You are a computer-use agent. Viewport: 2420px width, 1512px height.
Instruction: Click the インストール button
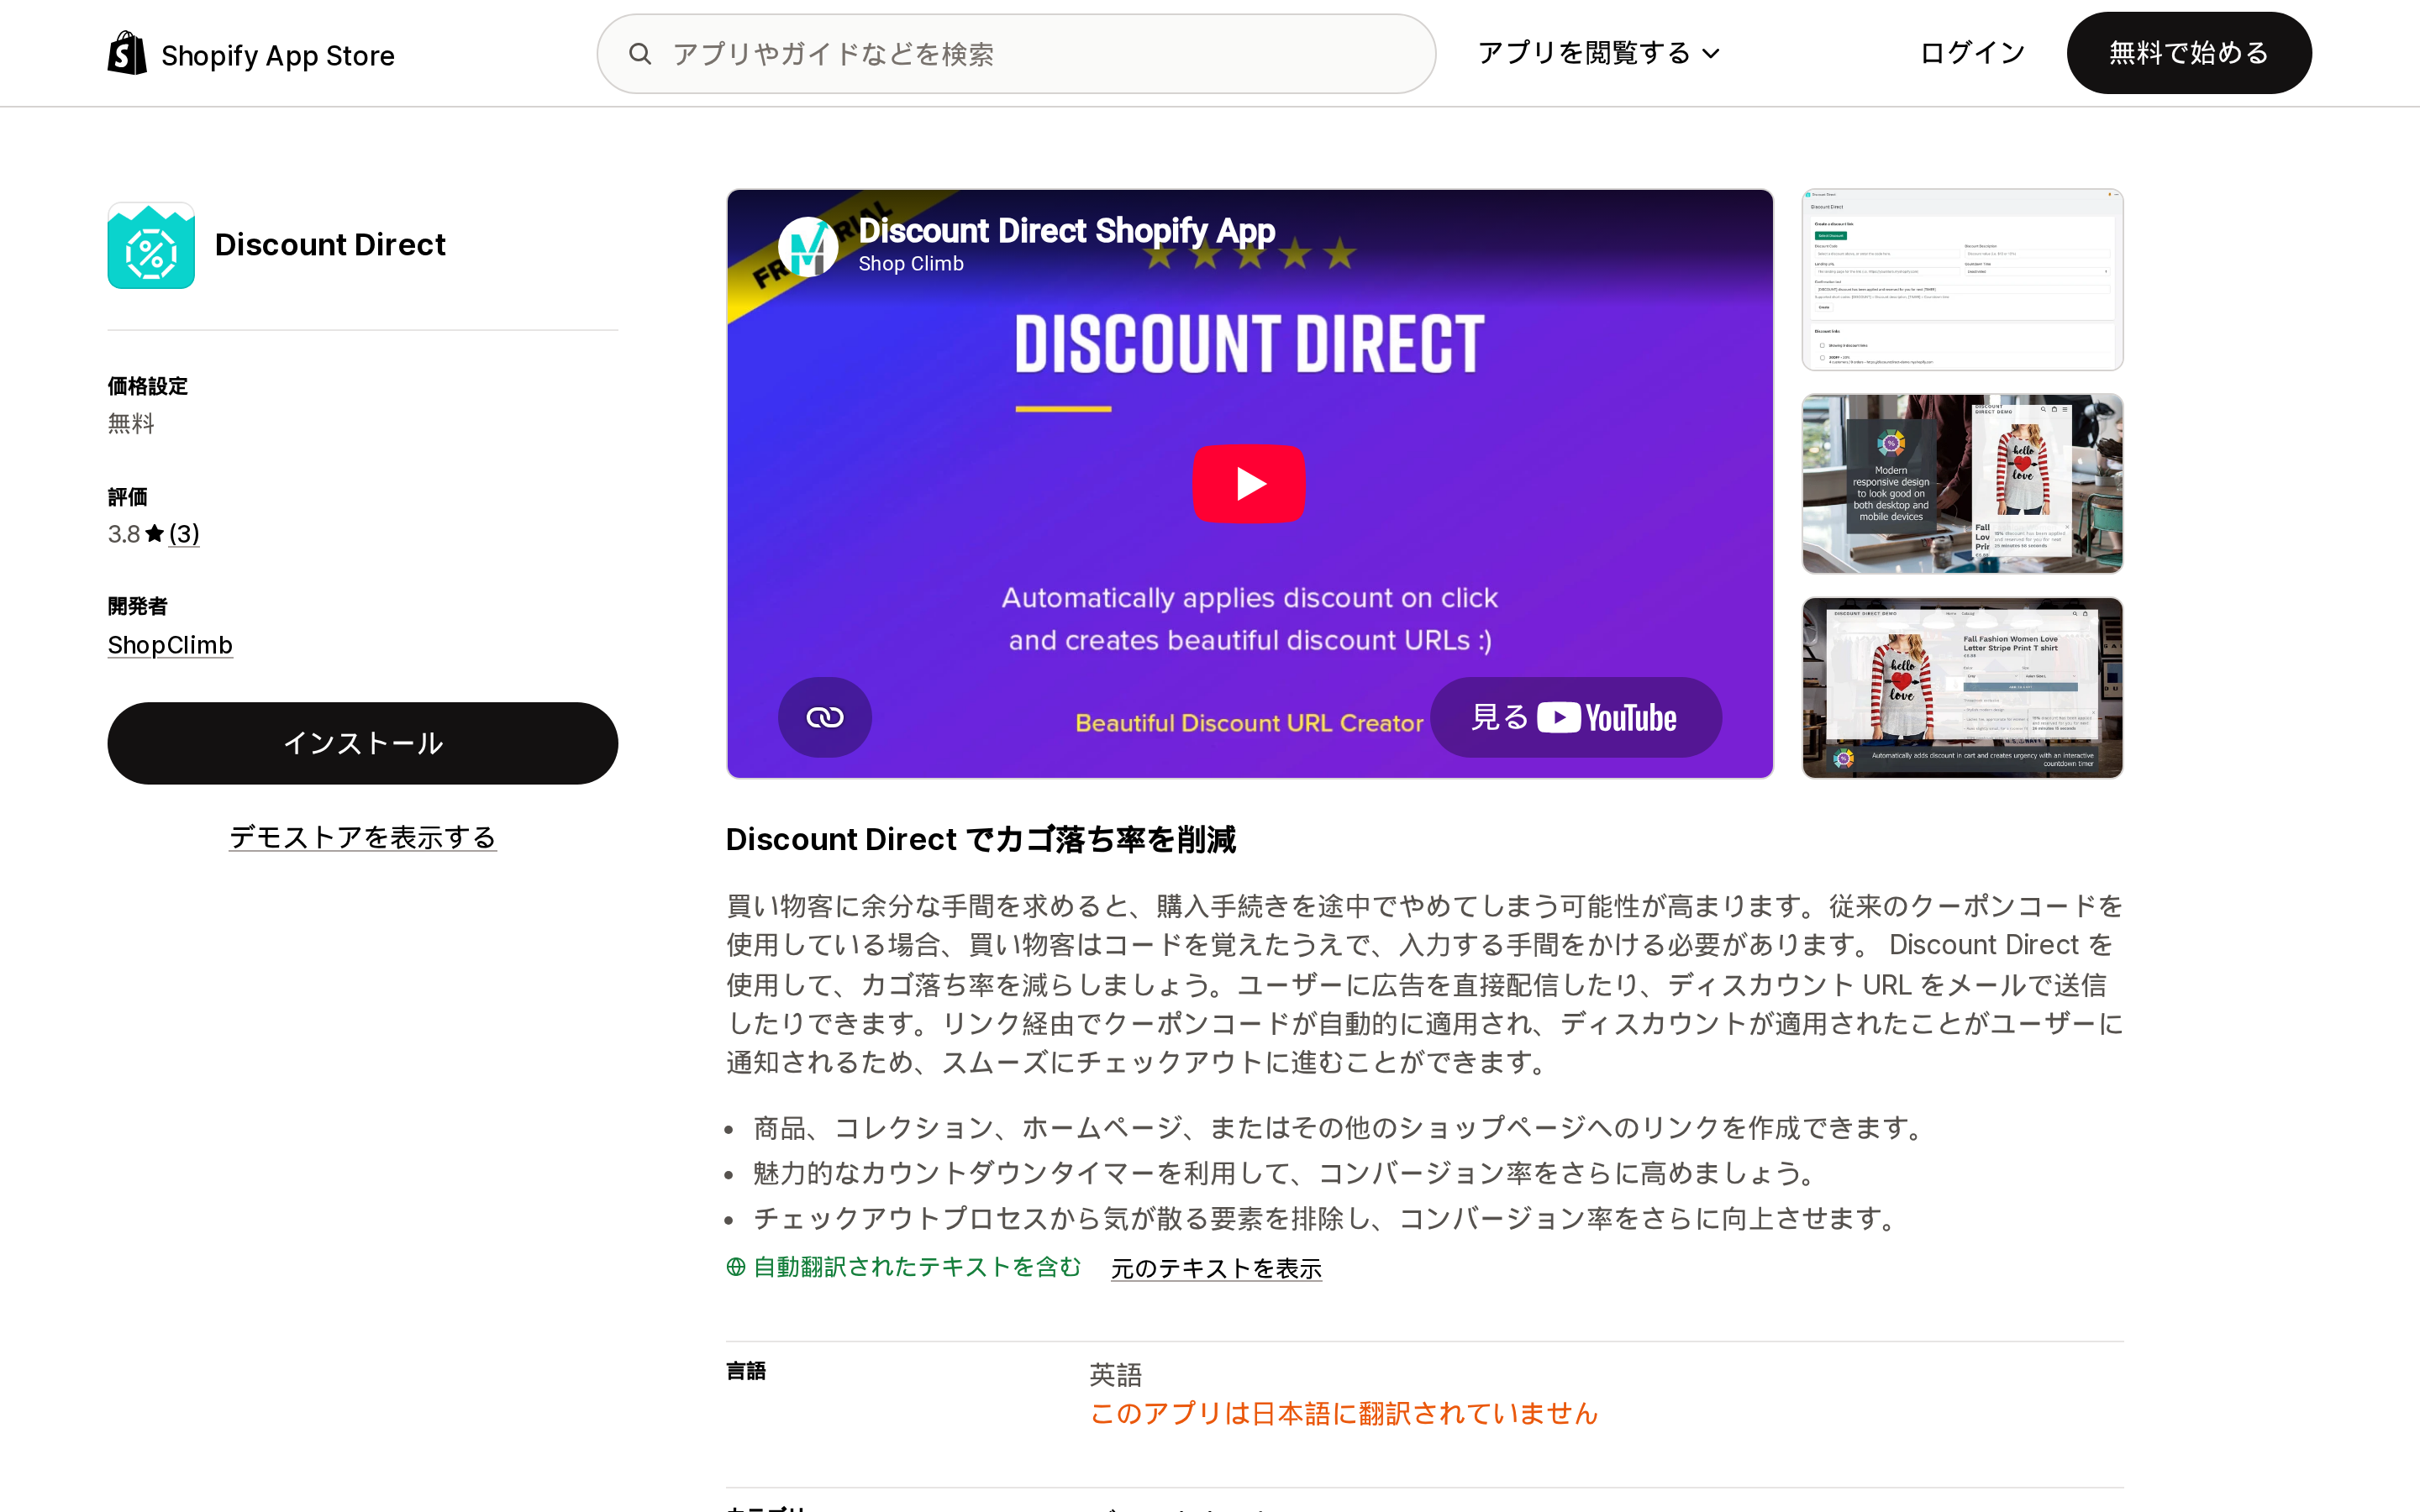[363, 743]
